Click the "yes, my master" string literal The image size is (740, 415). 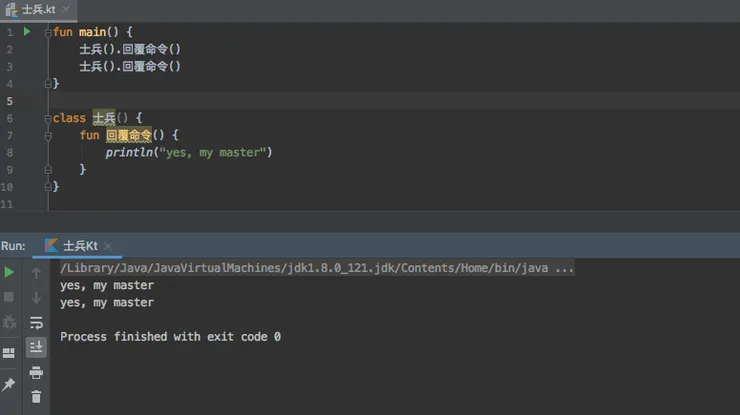213,152
